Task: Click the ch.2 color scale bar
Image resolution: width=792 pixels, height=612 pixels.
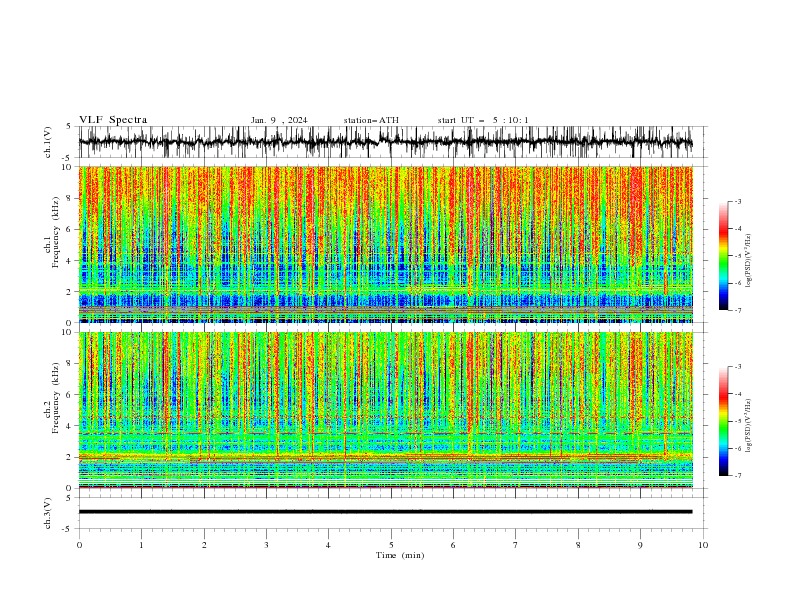Action: [723, 421]
